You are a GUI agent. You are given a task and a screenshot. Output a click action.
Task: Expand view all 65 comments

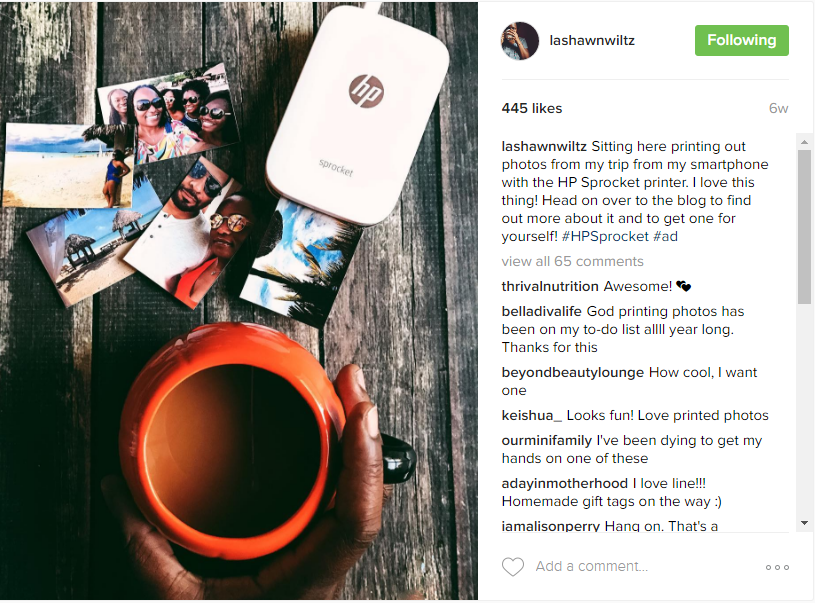[x=572, y=261]
